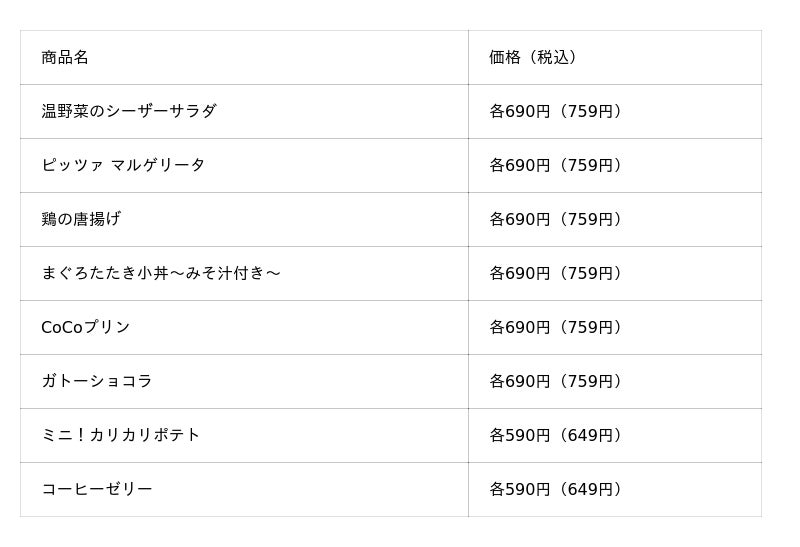Click the コーヒーゼリー product name
The height and width of the screenshot is (547, 800).
97,489
